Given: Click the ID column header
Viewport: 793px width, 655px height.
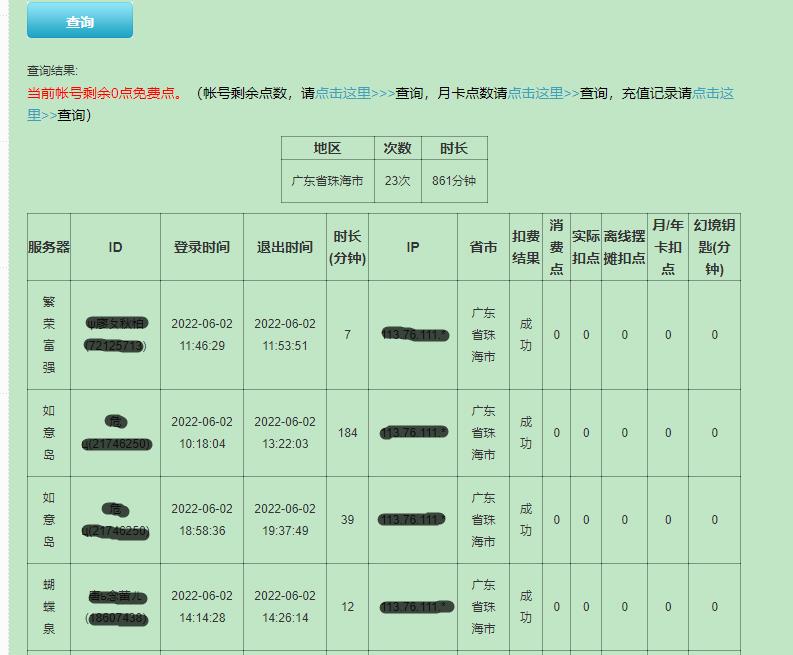Looking at the screenshot, I should coord(115,247).
